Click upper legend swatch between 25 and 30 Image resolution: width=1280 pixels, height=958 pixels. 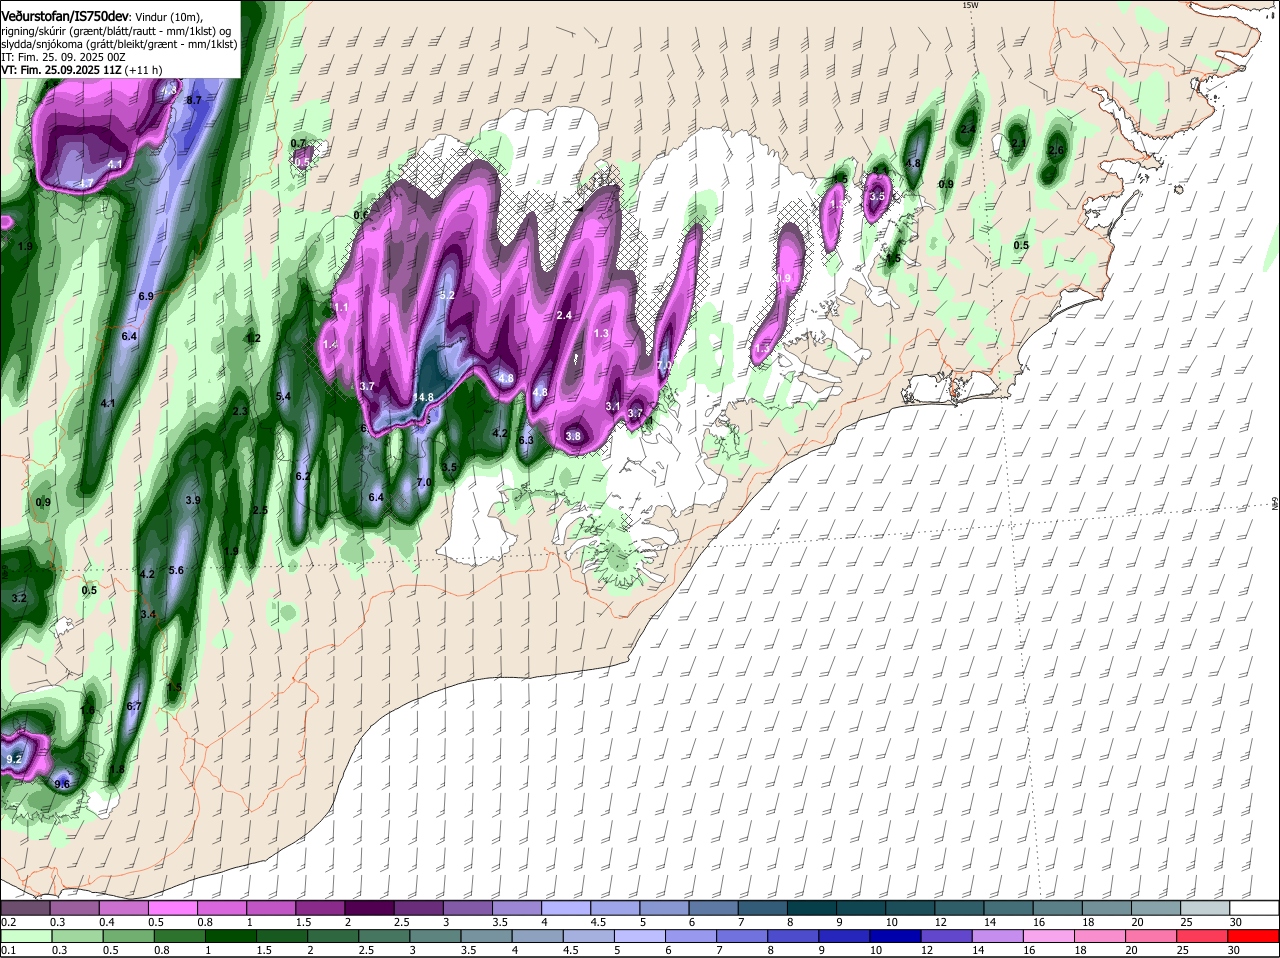click(x=1206, y=908)
